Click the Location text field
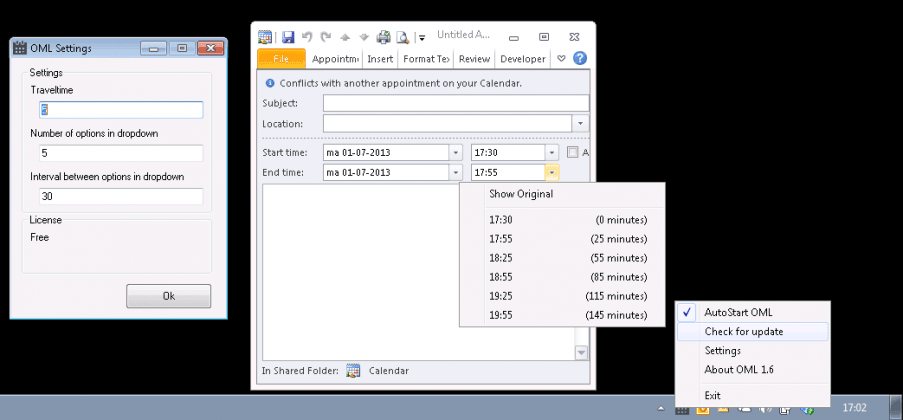Image resolution: width=903 pixels, height=420 pixels. point(447,124)
